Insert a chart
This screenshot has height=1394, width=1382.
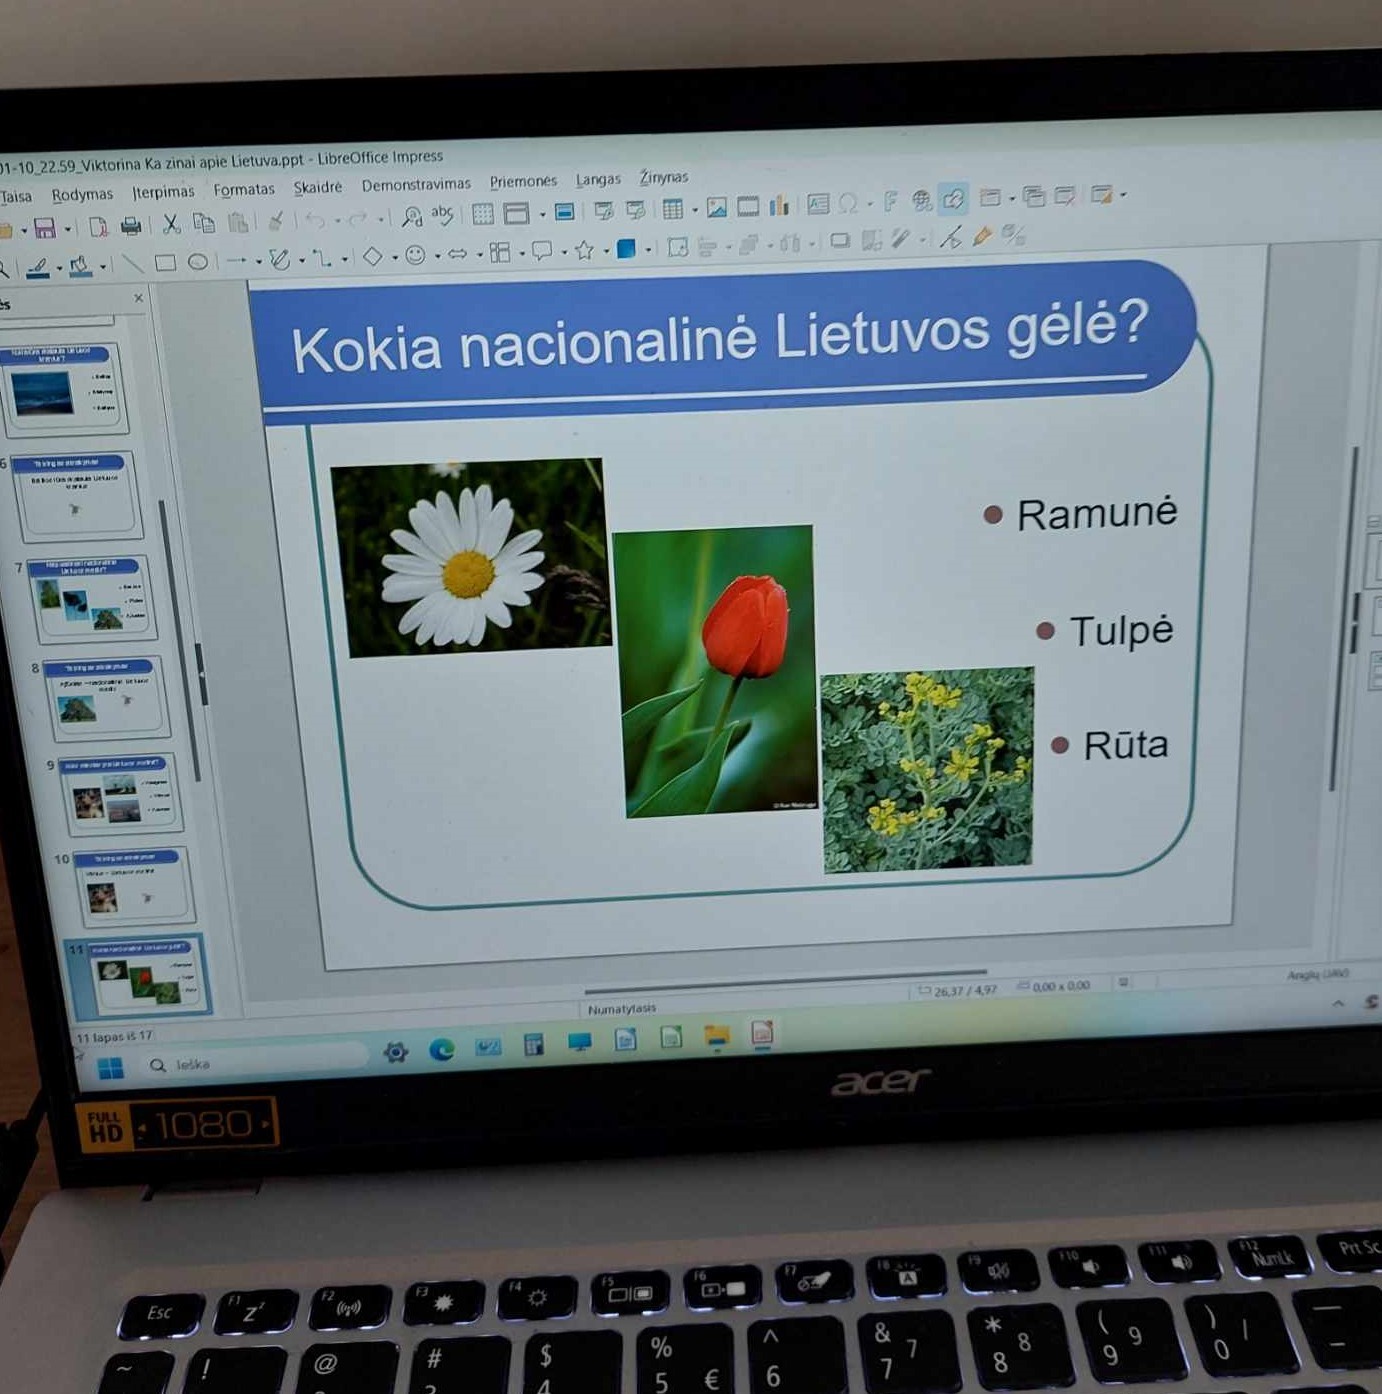click(779, 205)
